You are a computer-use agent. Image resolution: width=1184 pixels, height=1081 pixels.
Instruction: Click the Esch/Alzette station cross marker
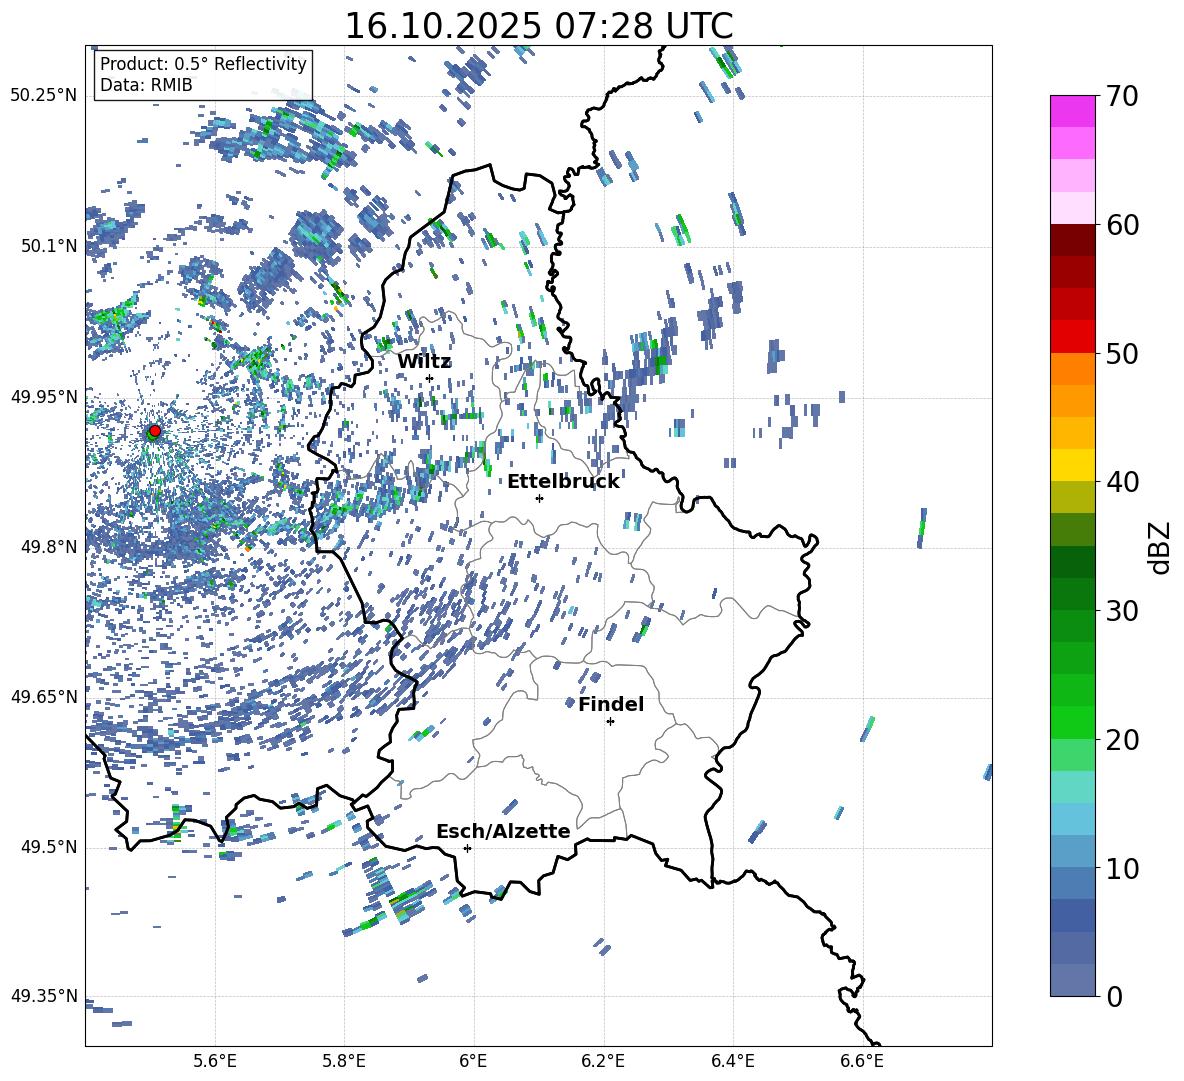pyautogui.click(x=467, y=848)
